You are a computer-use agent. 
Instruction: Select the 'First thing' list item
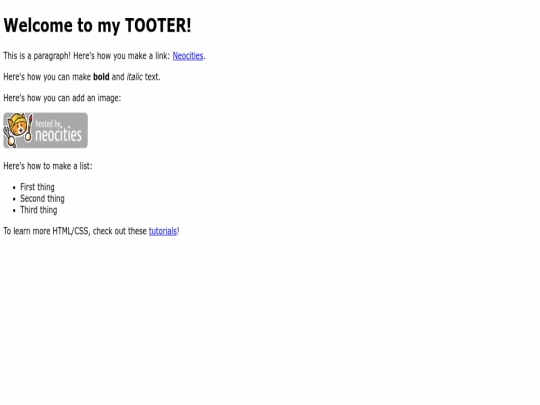[37, 187]
